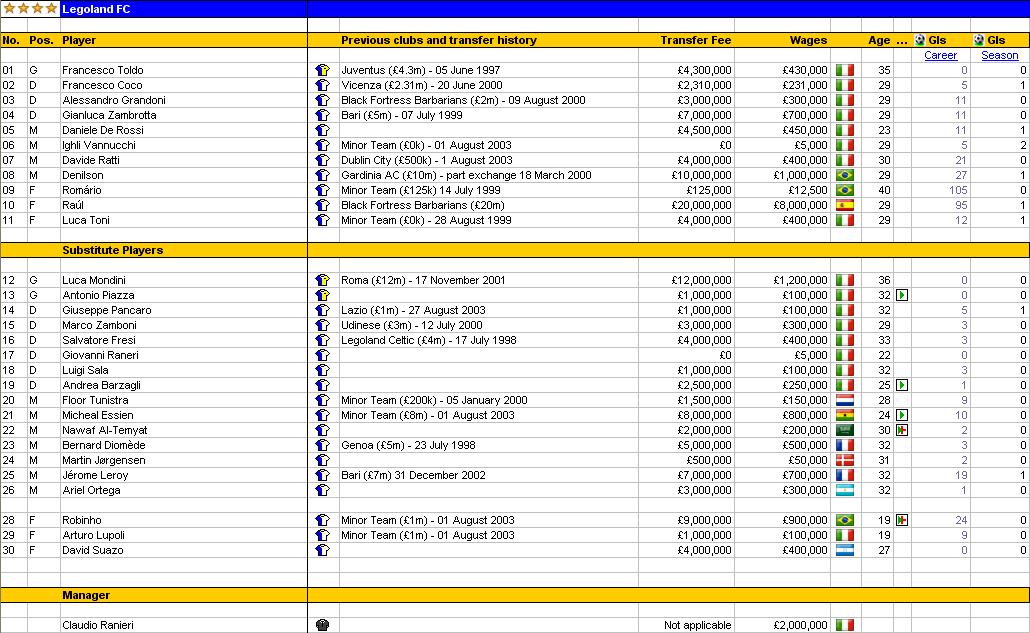Select Claudio Ranieri's black manager icon
Screen dimensions: 1030x633
click(322, 625)
